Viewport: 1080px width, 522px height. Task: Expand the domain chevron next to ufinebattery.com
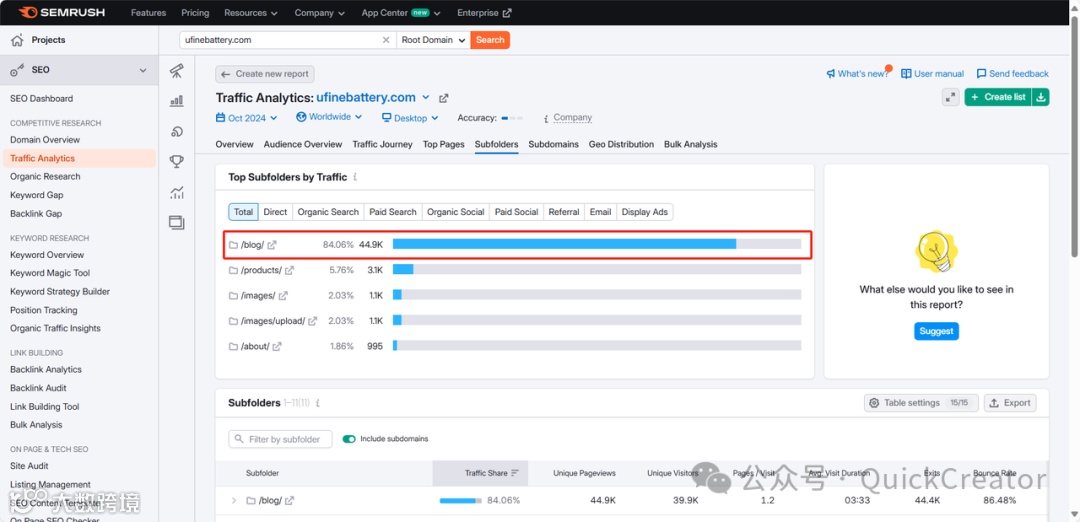pos(426,97)
